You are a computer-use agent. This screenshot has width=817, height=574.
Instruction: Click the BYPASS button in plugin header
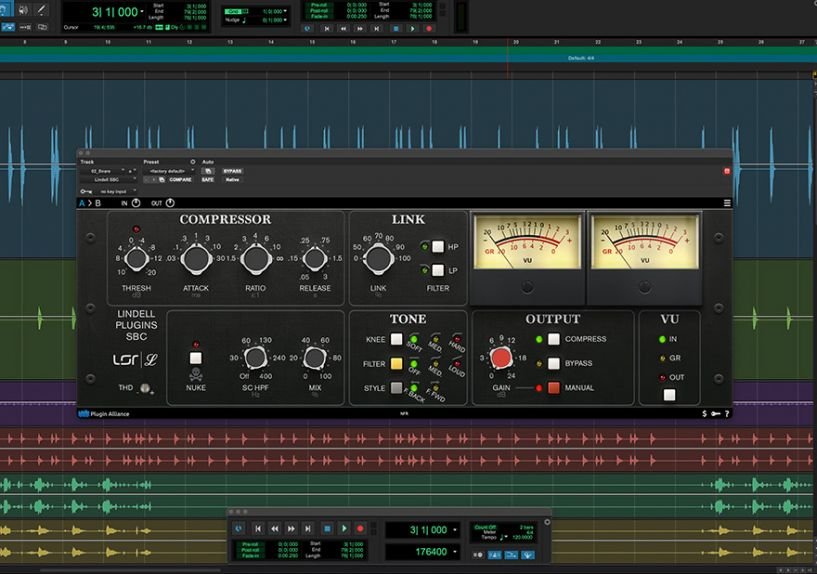click(232, 171)
